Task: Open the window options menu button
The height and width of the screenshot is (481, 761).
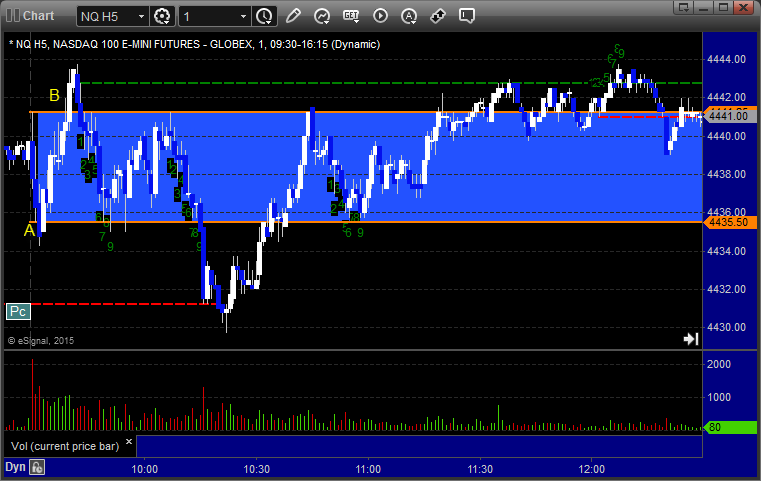Action: point(684,7)
